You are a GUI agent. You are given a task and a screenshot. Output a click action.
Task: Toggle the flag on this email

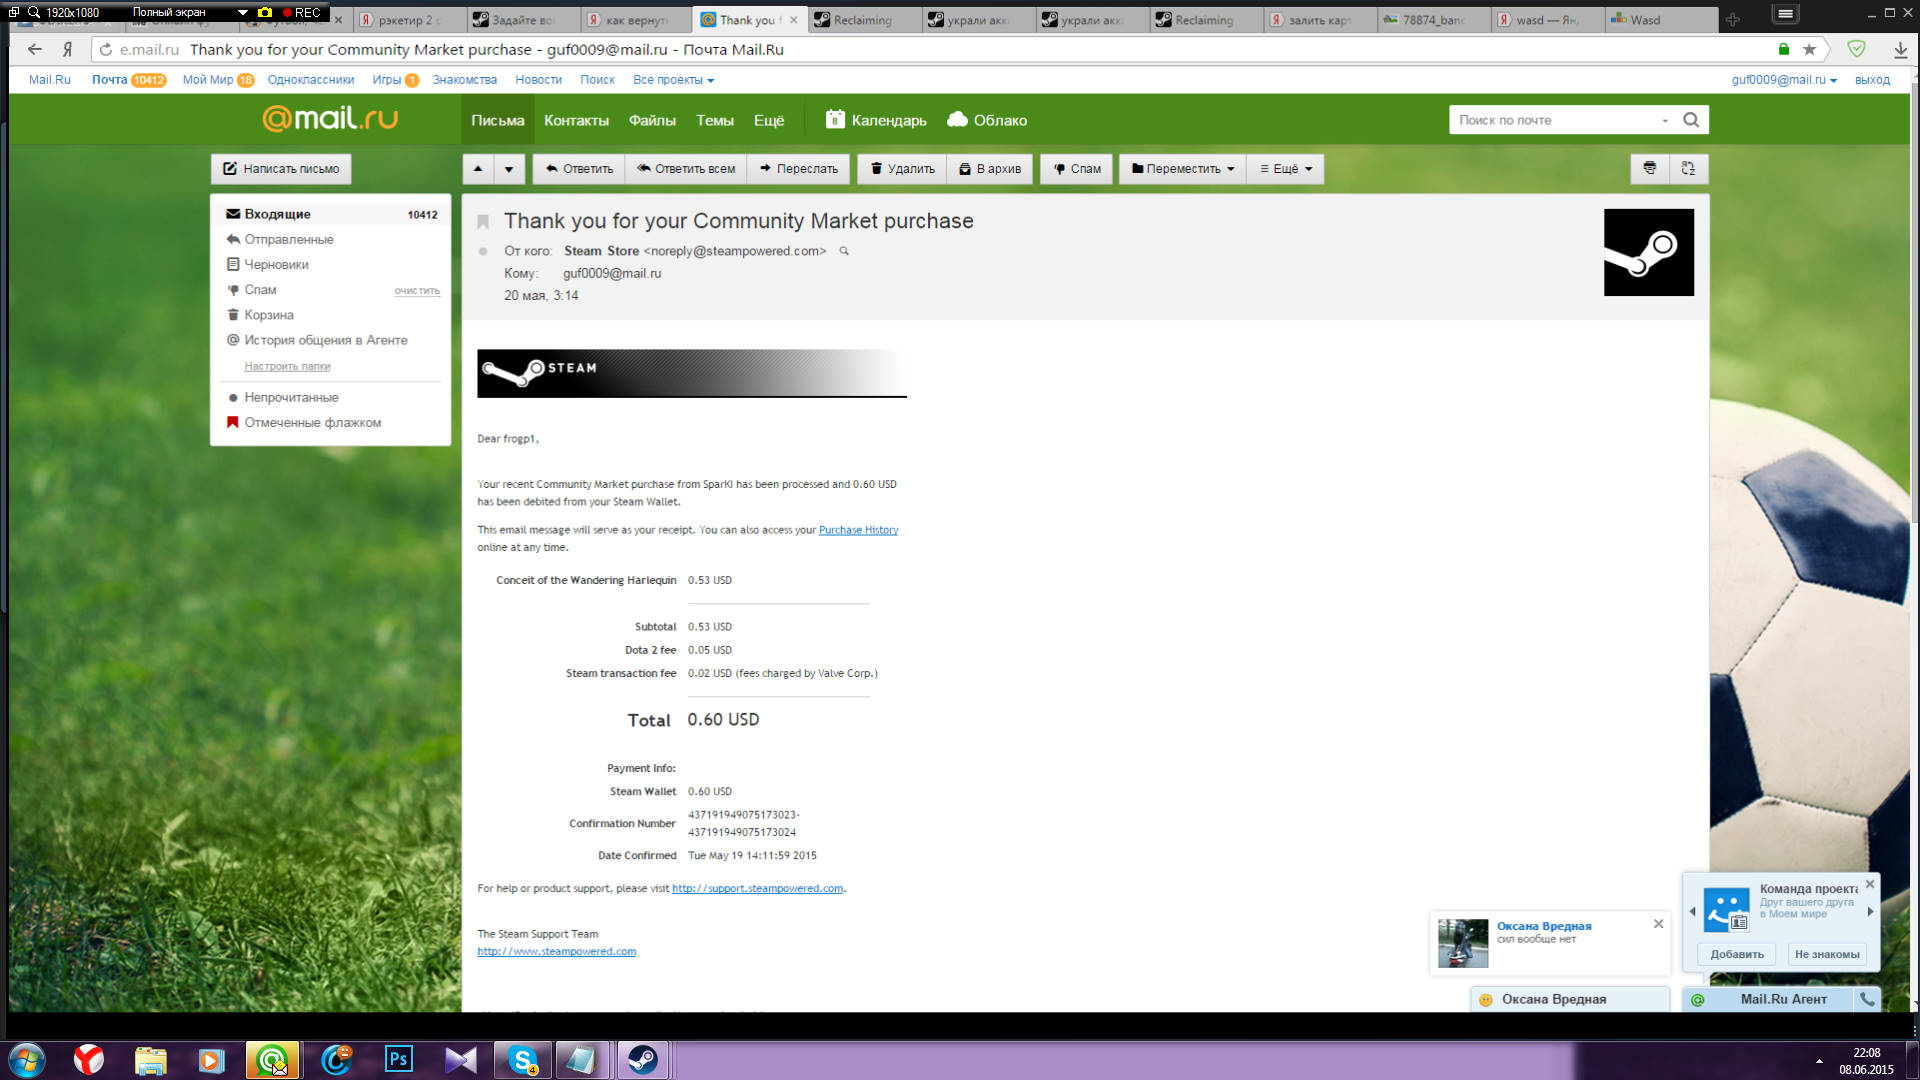pos(483,221)
